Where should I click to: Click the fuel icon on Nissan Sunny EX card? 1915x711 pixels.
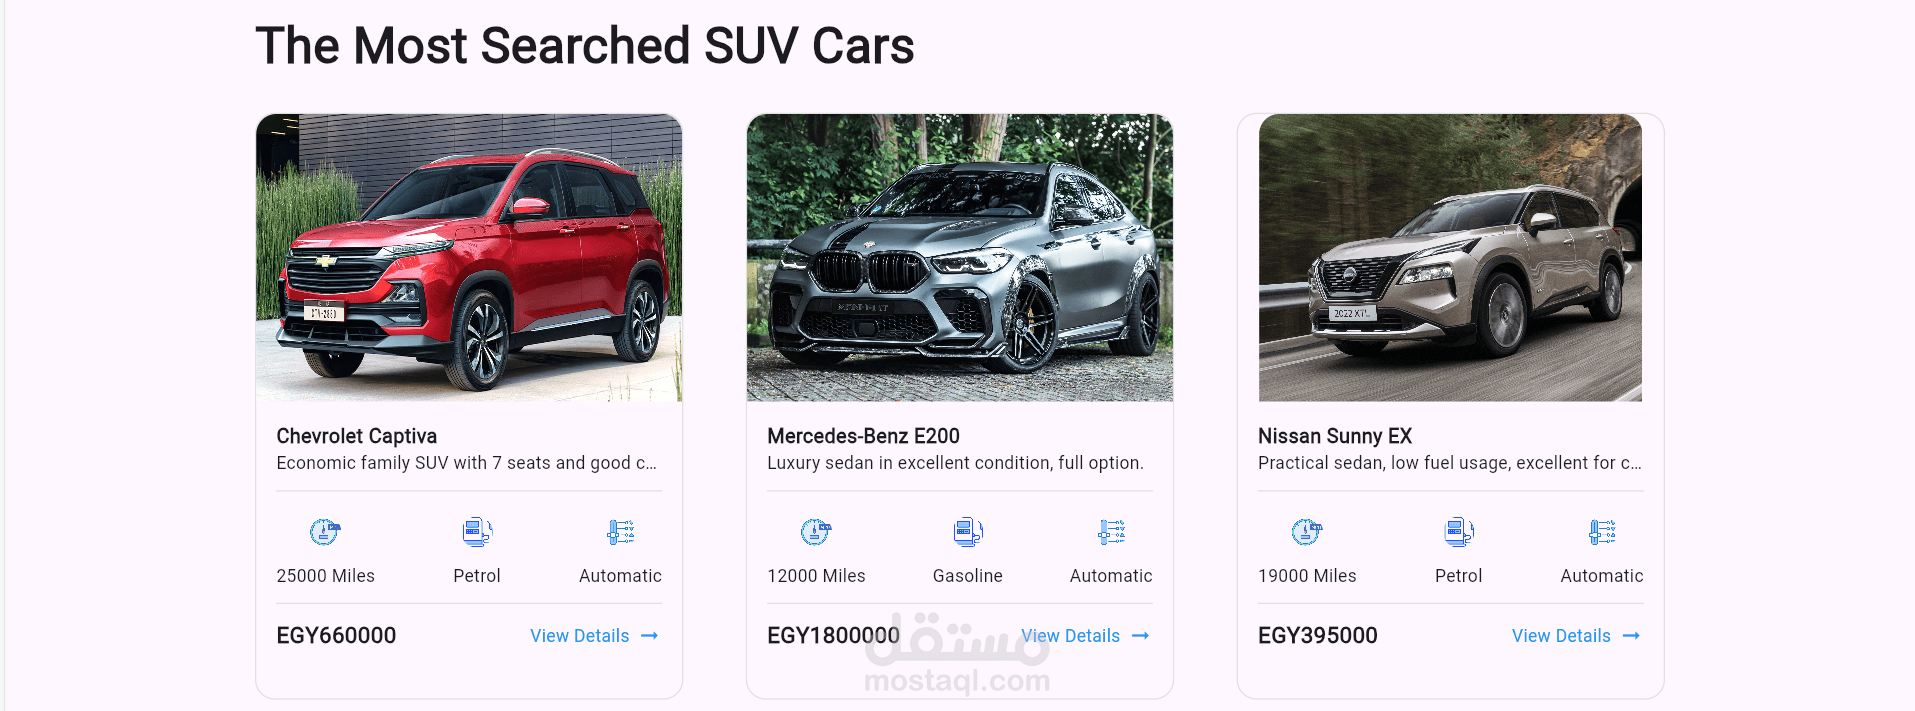coord(1459,532)
